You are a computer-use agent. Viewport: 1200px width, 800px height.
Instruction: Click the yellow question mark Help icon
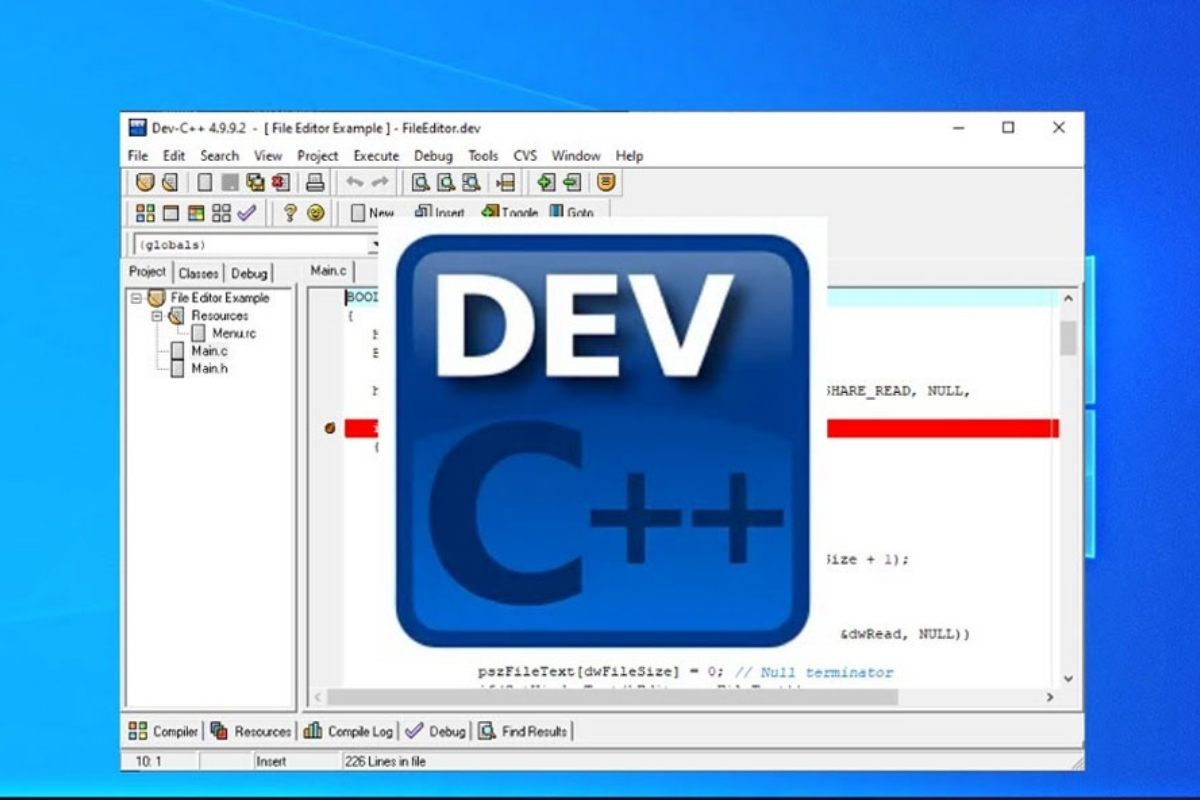[290, 212]
